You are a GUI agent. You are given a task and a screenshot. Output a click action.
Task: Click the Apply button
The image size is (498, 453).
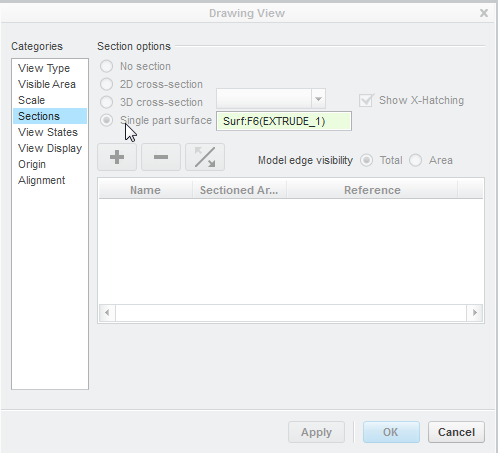tap(316, 432)
